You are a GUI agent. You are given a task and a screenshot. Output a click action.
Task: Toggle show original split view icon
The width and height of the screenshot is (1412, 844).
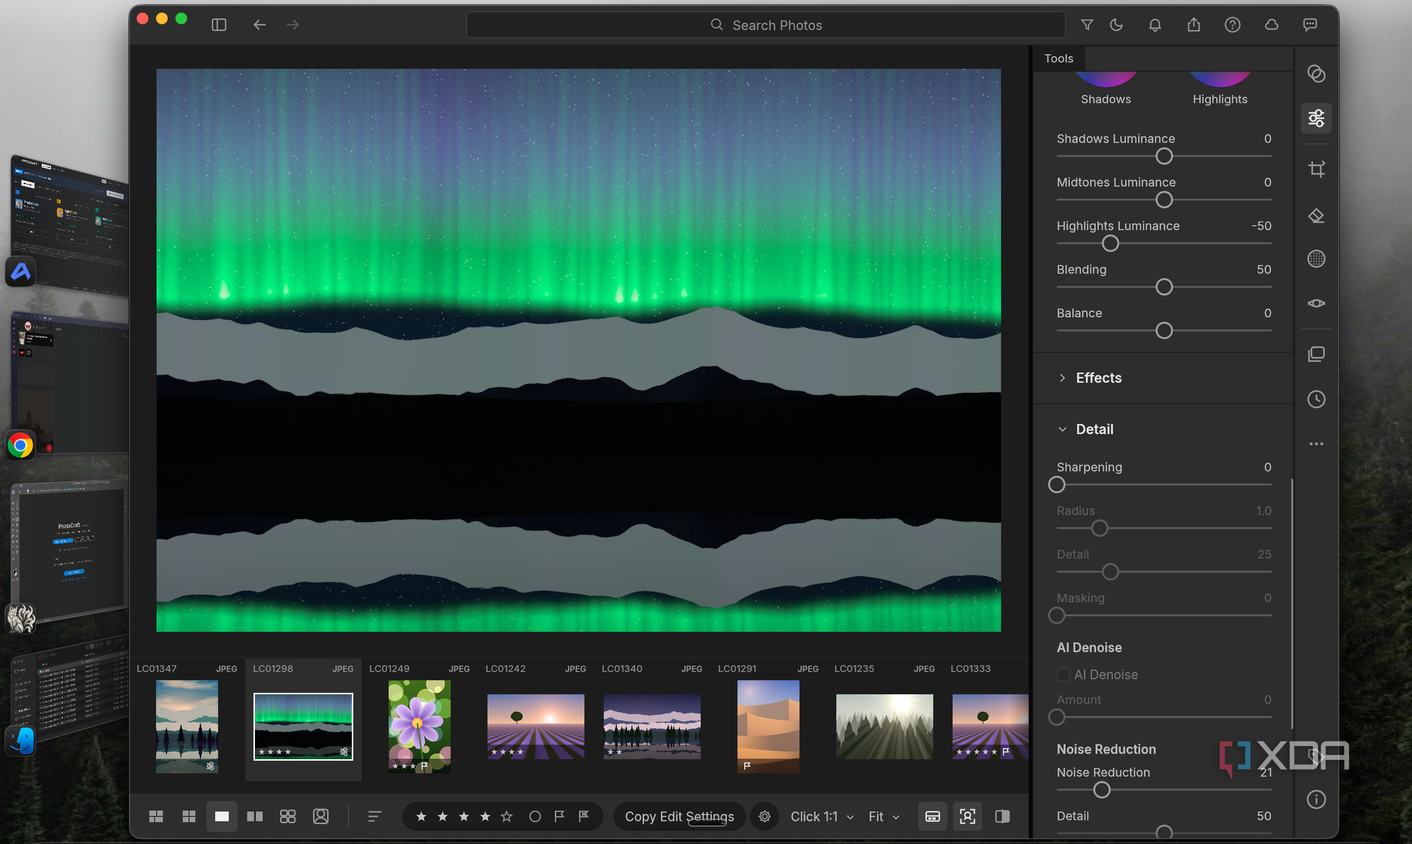[x=1002, y=817]
